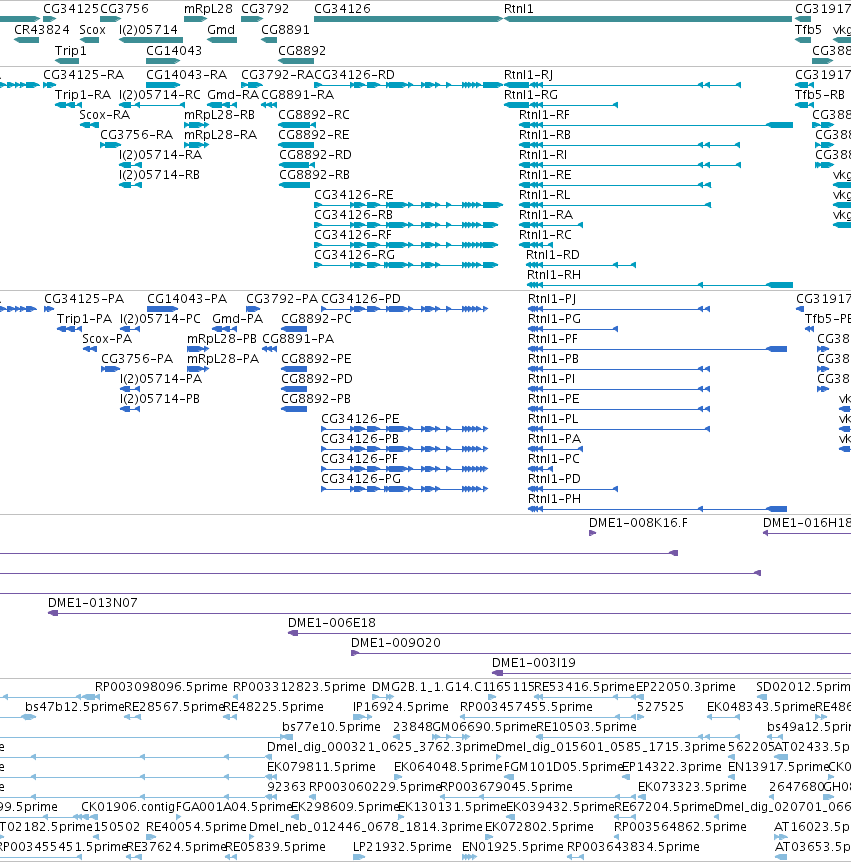This screenshot has width=851, height=862.
Task: Click the EK079811.5prime EST label
Action: coord(321,766)
